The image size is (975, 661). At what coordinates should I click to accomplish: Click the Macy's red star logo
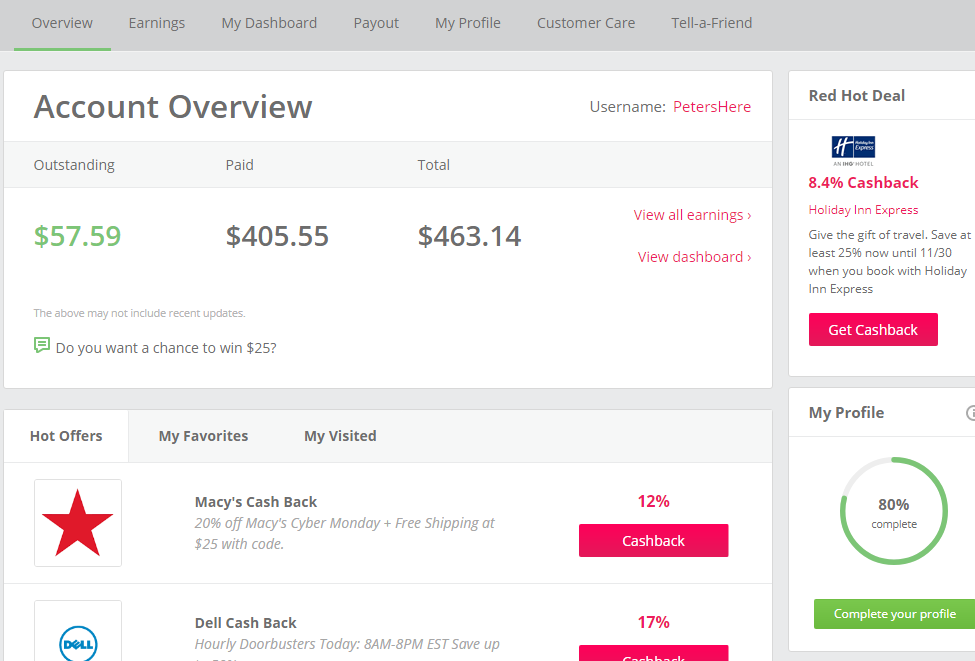[x=78, y=523]
